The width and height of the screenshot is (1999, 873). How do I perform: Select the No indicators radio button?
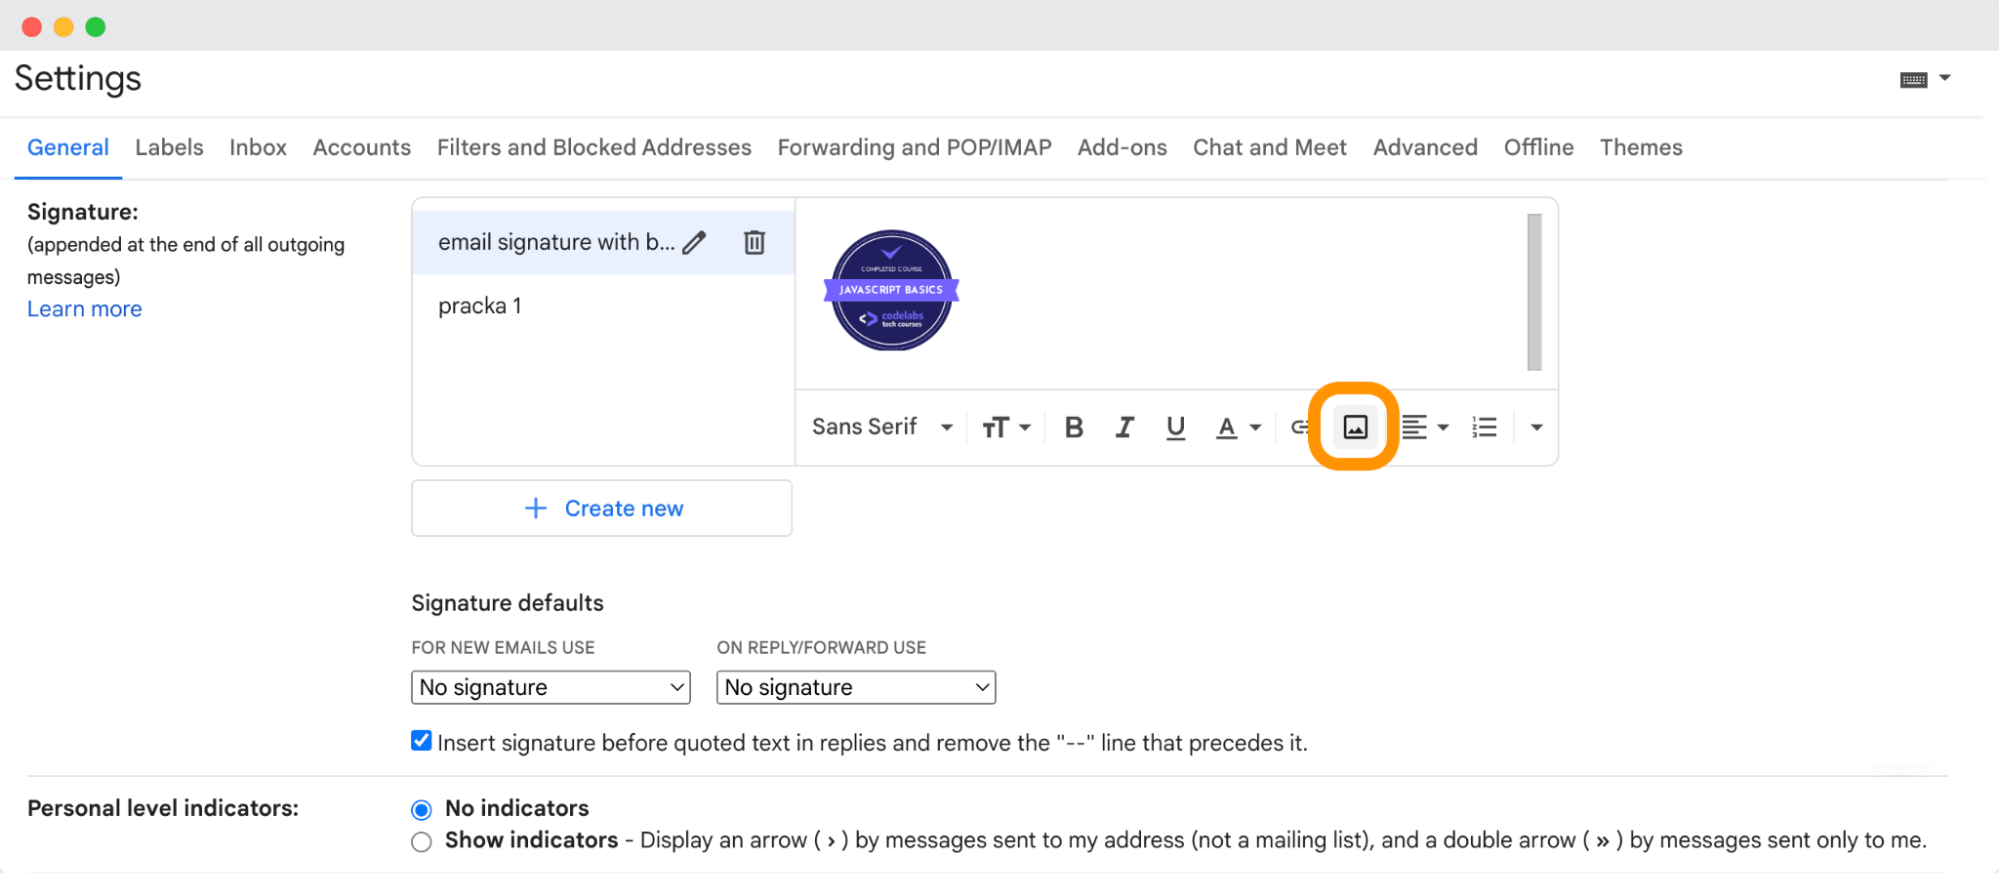(422, 809)
